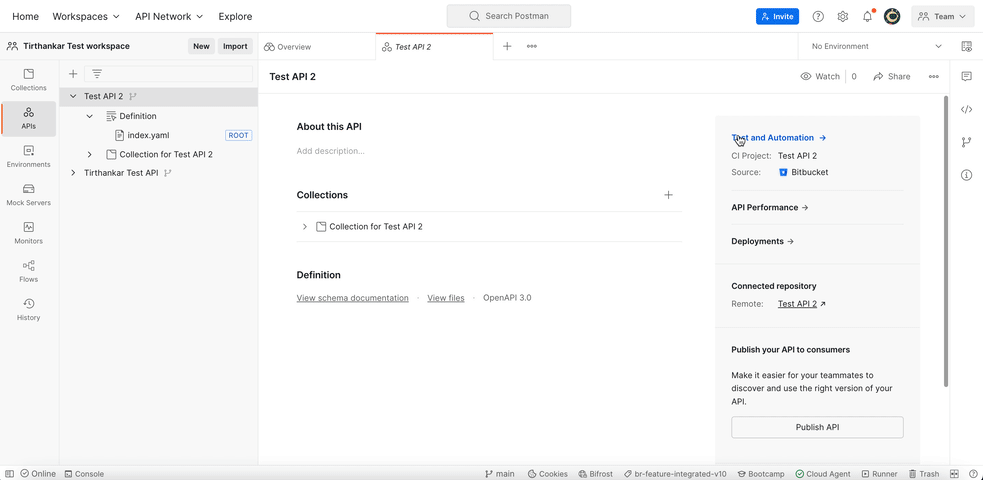Image resolution: width=983 pixels, height=480 pixels.
Task: Click the sidebar filter input field
Action: pos(169,74)
